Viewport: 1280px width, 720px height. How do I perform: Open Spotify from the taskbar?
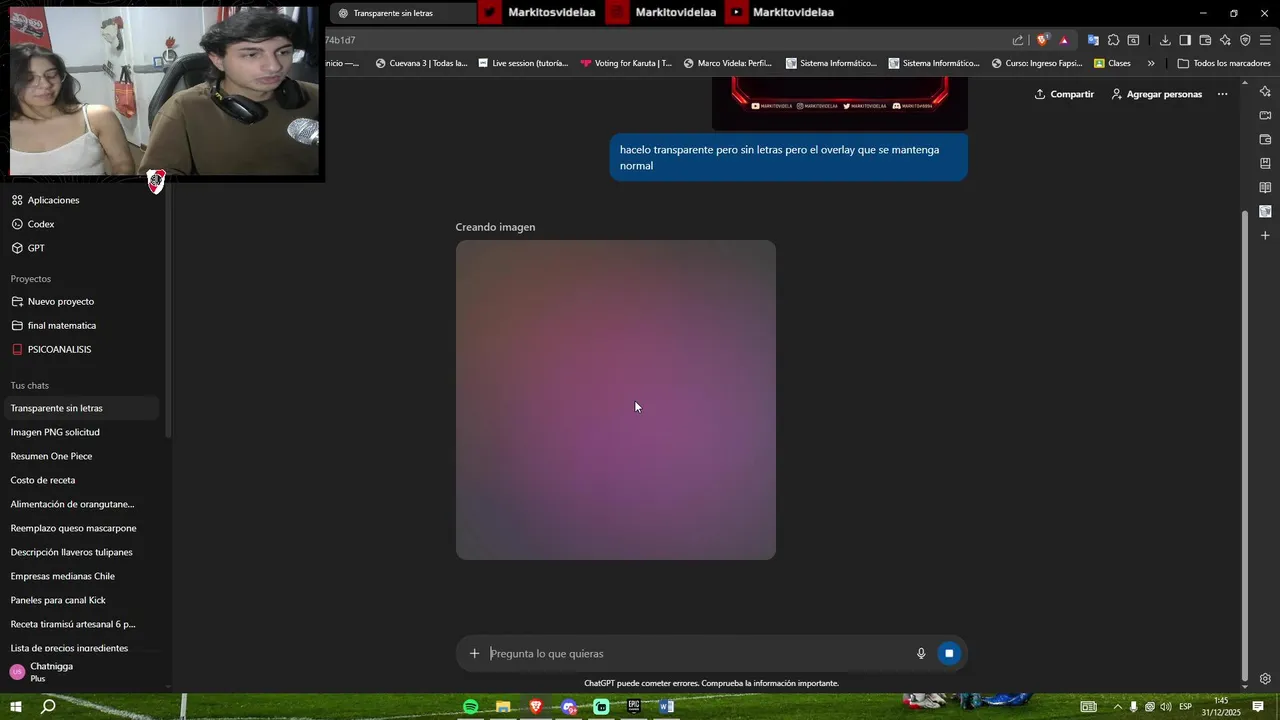coord(471,707)
